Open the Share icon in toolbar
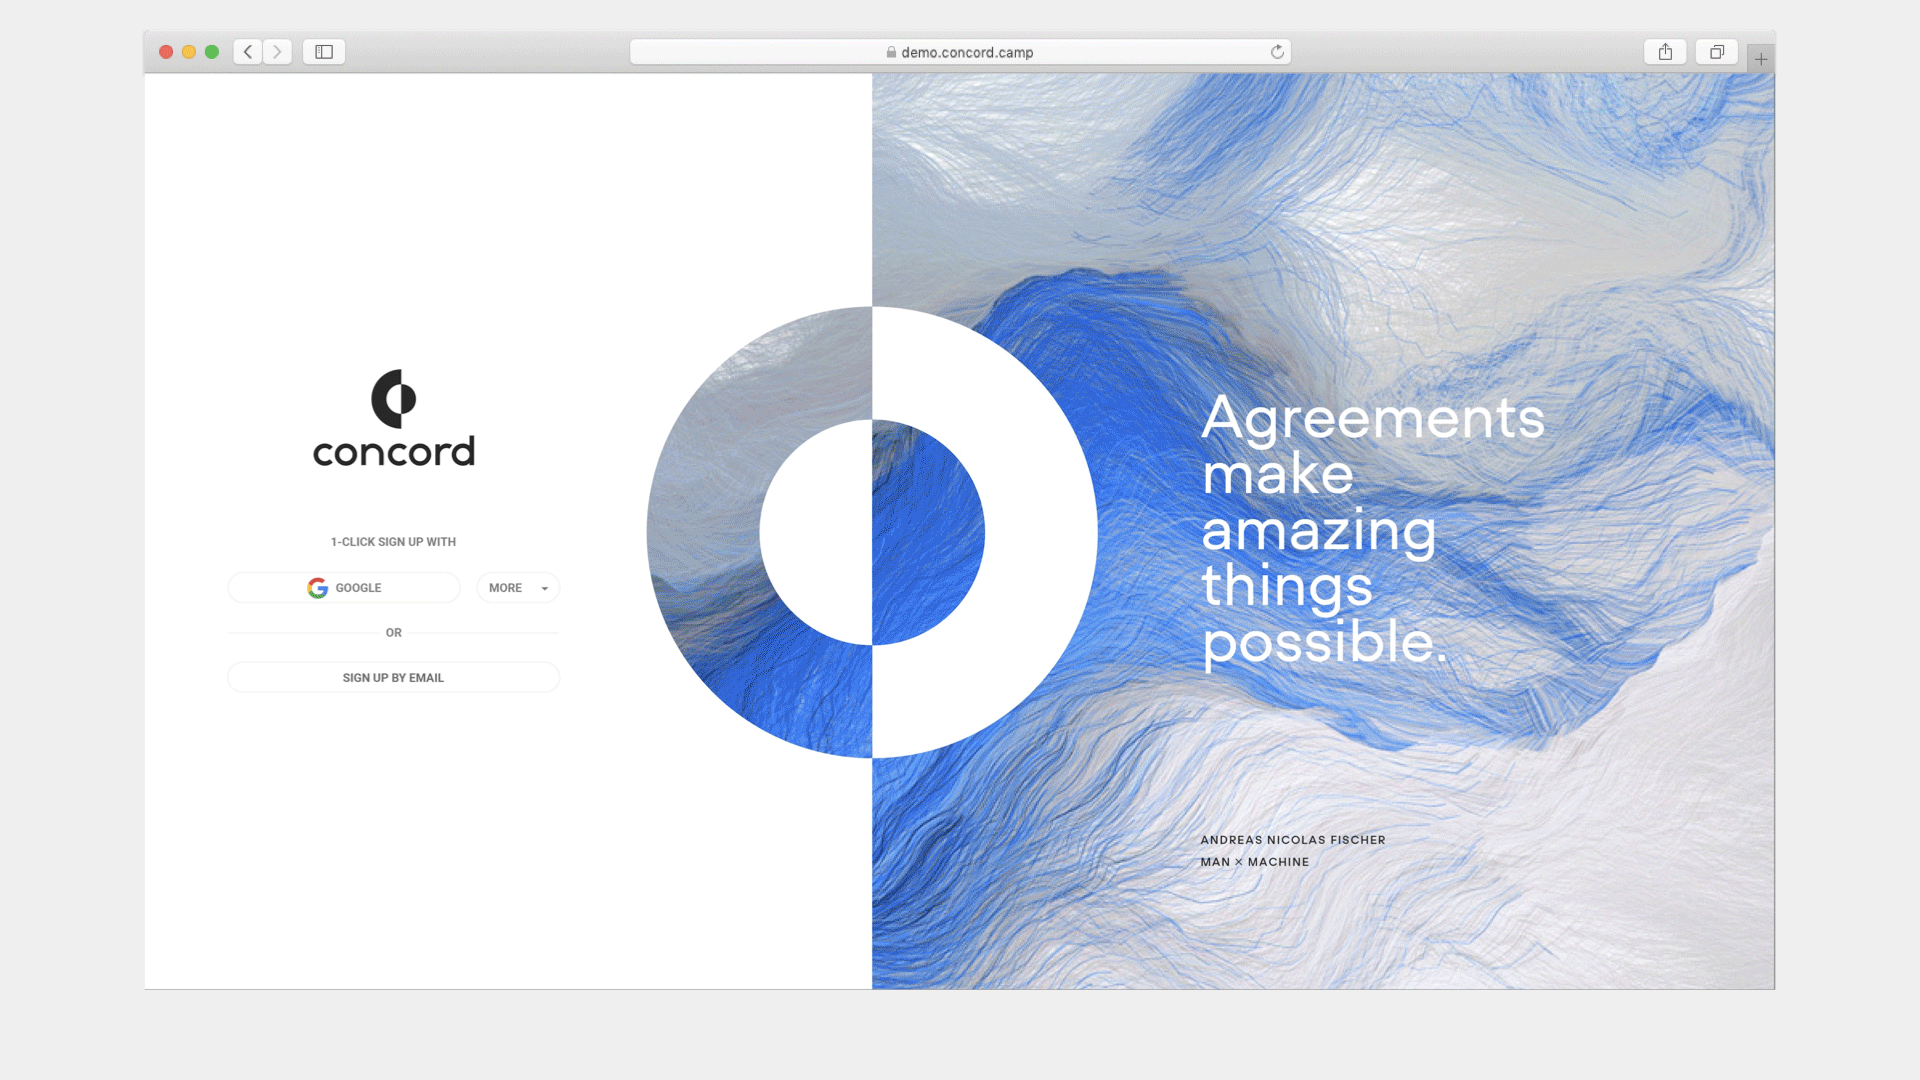 1665,52
